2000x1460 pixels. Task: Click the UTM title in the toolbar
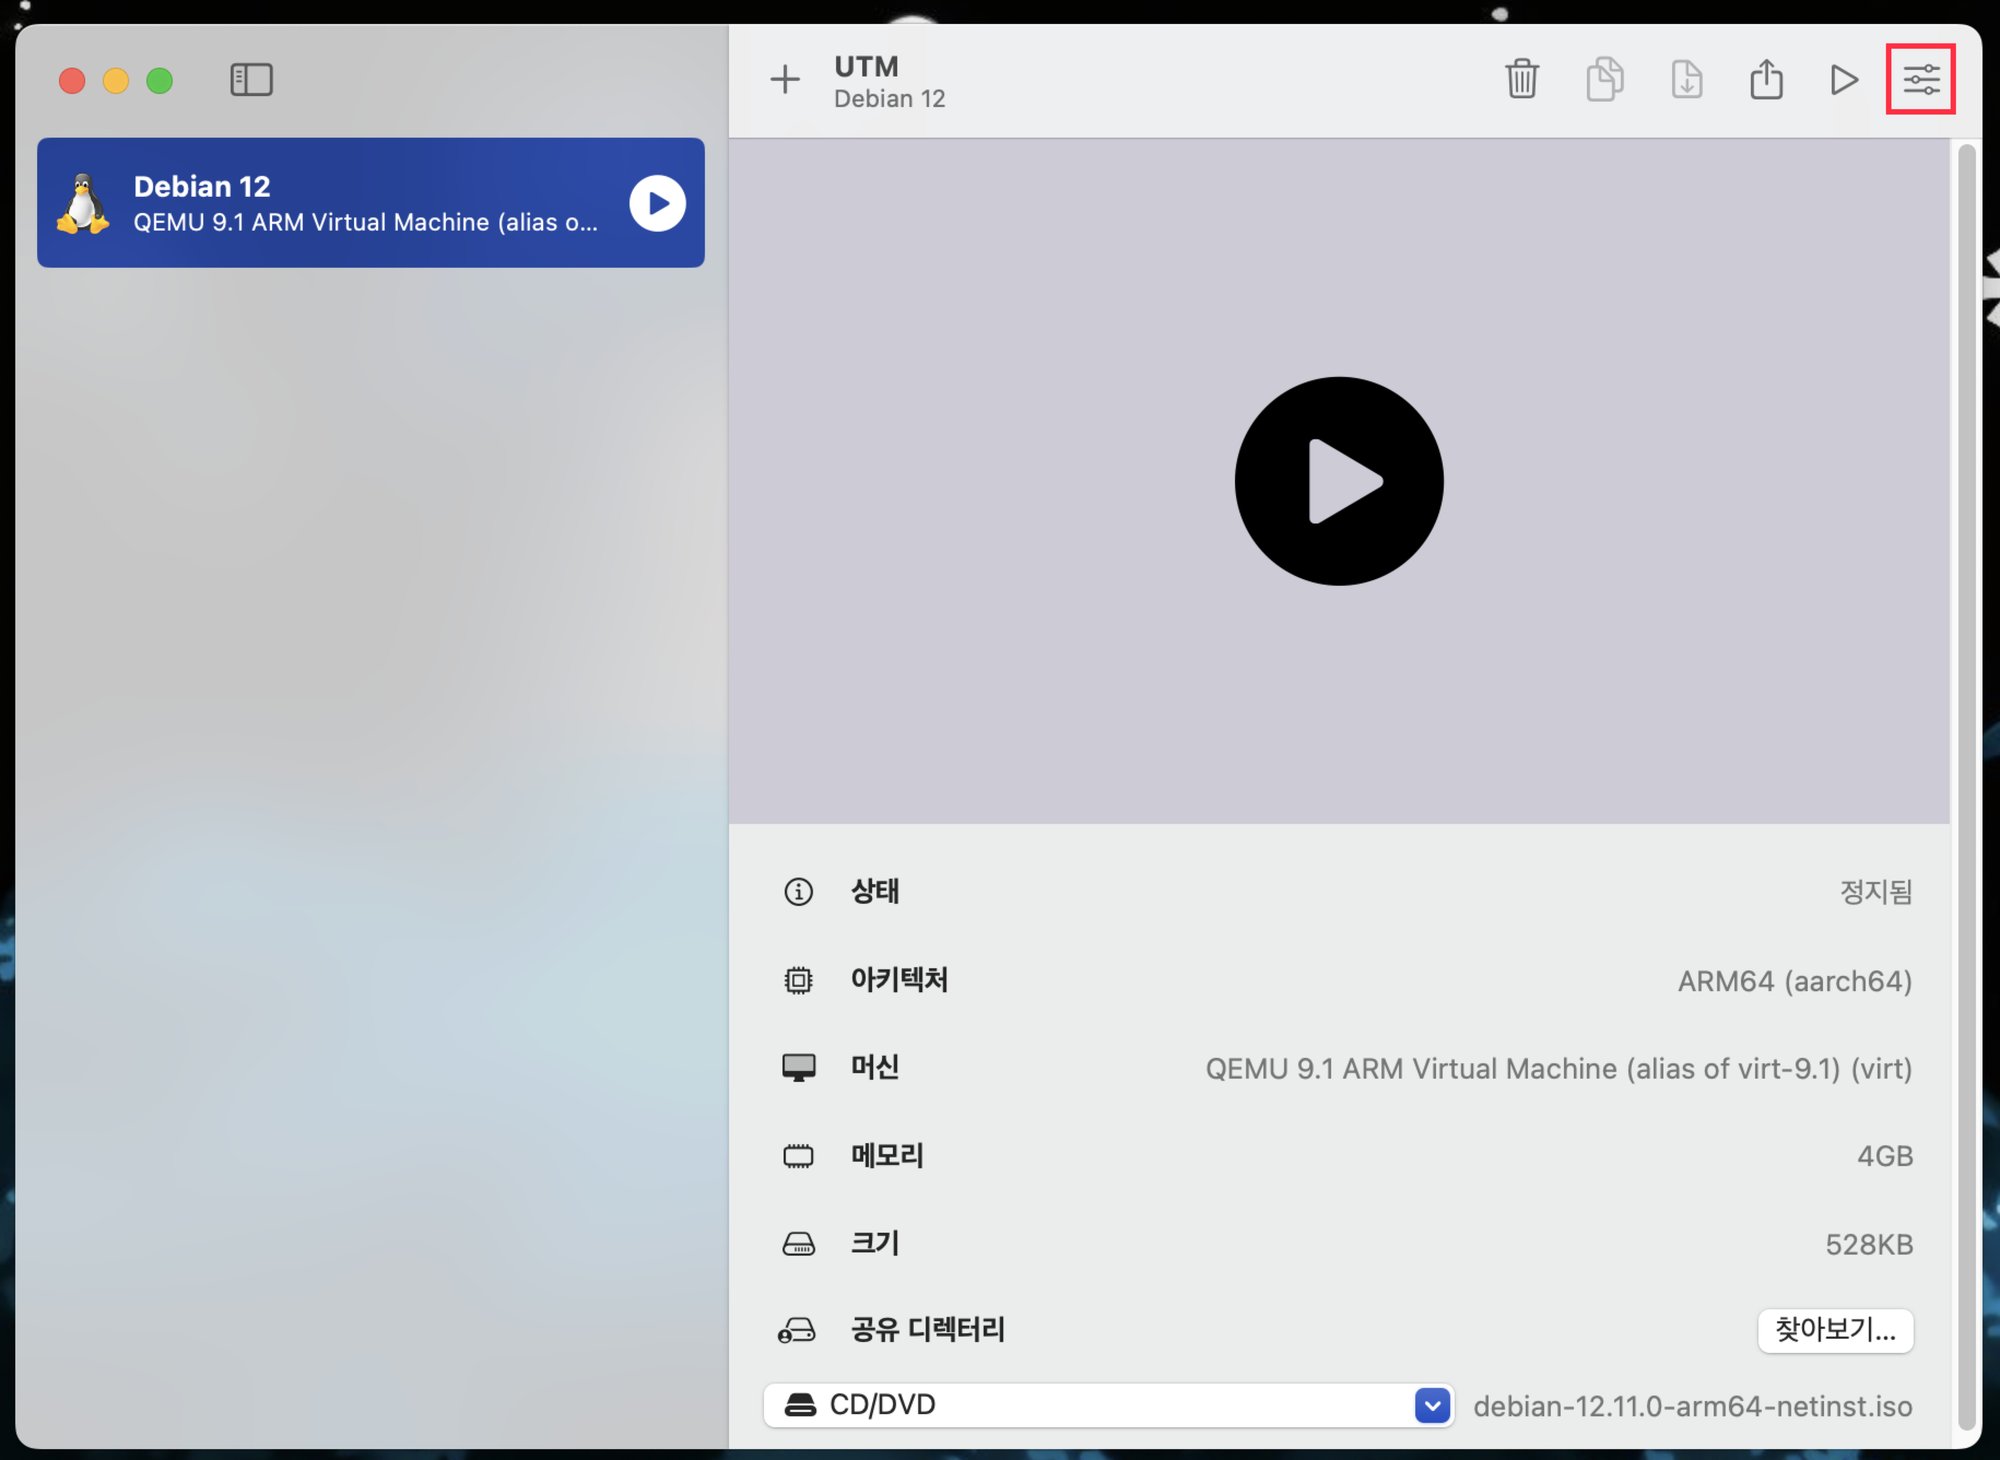click(866, 66)
